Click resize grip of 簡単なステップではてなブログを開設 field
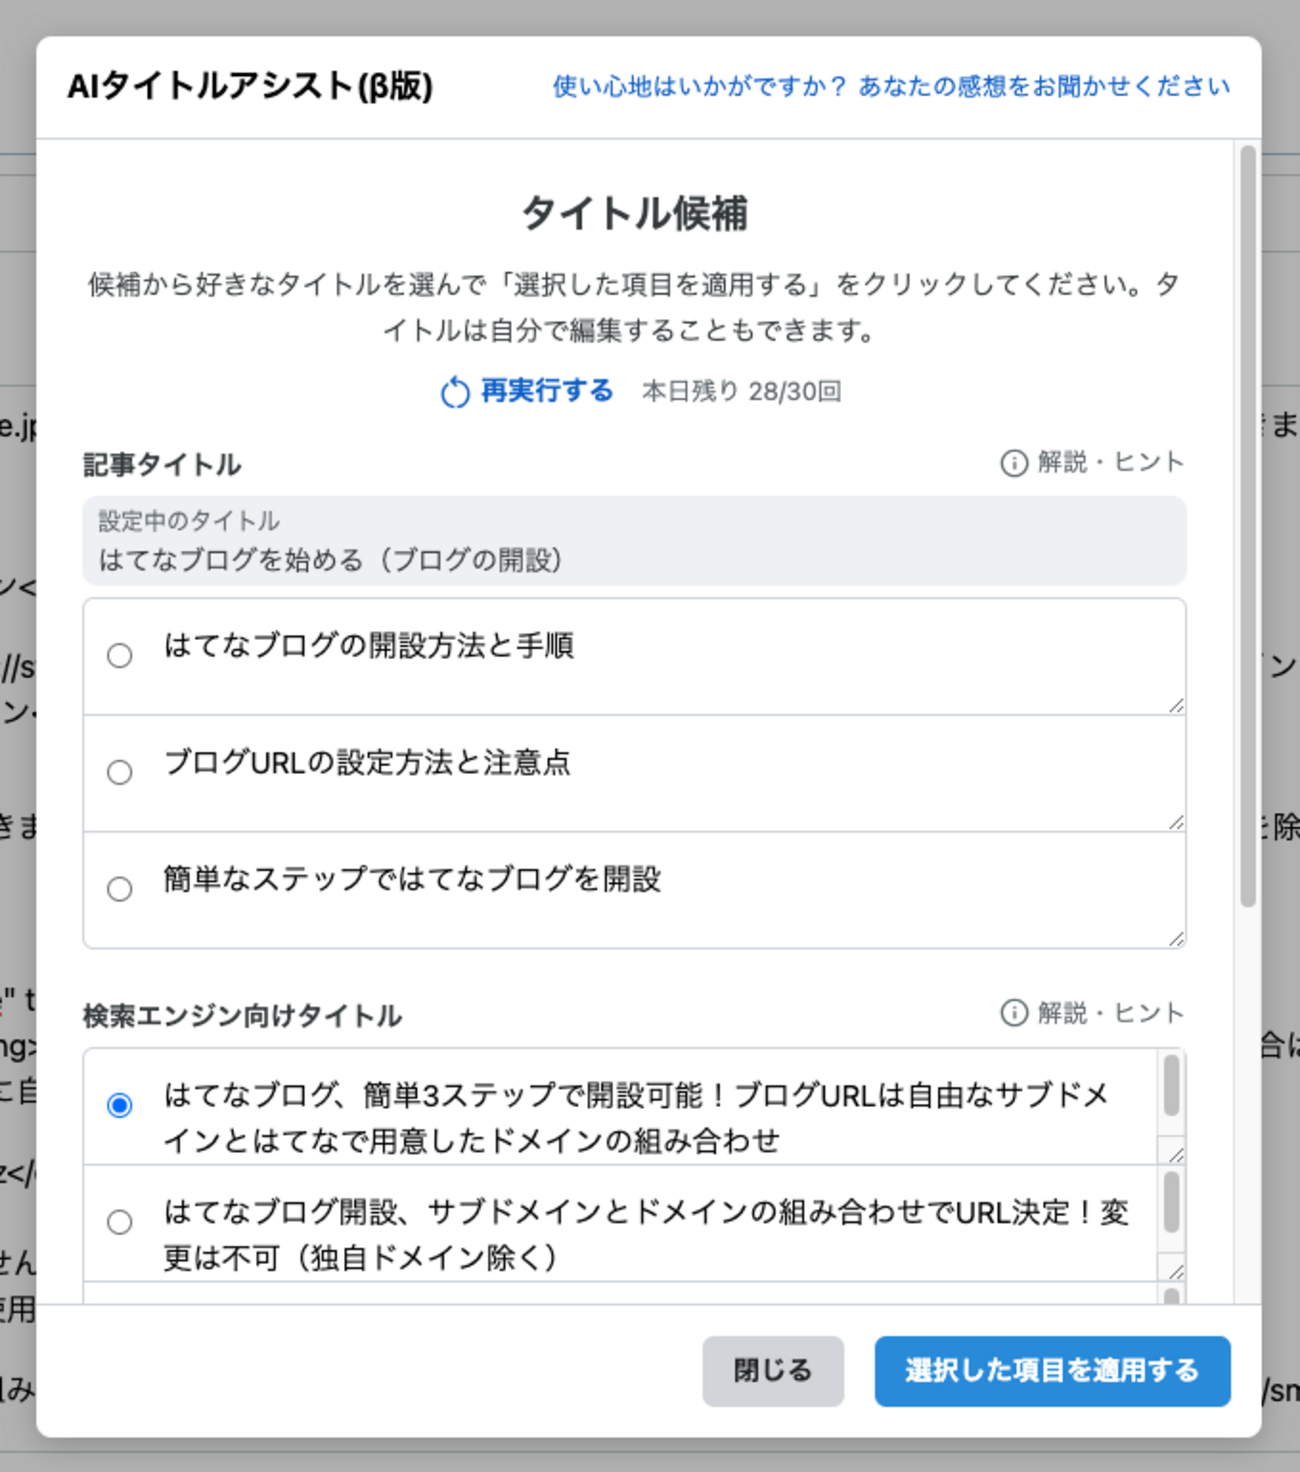 tap(1176, 938)
